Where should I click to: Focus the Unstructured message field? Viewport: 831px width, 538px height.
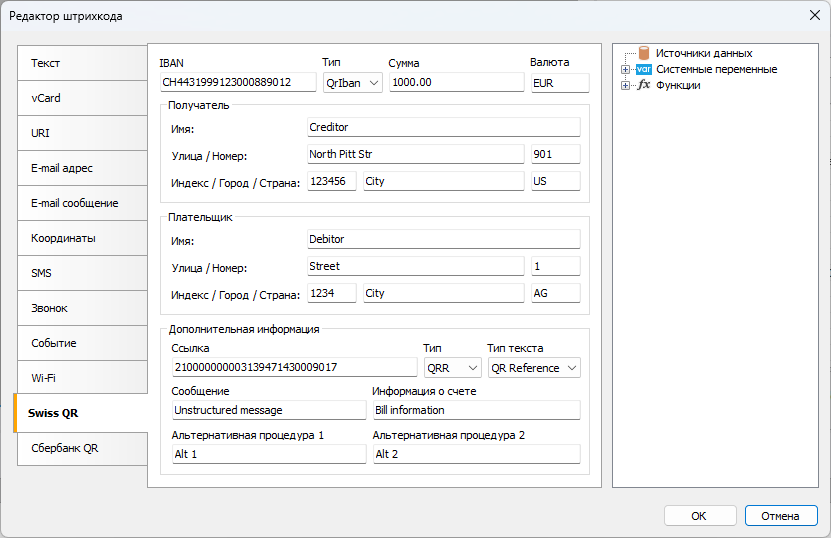(269, 410)
